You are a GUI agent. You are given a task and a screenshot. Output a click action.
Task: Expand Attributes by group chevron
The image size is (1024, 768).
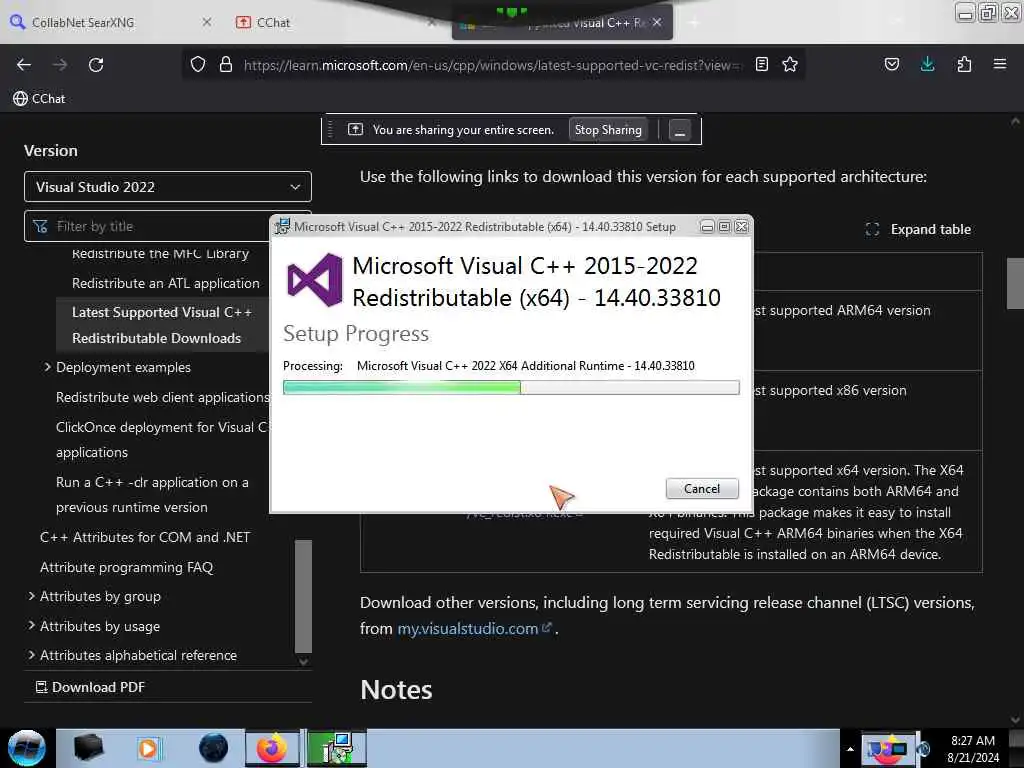pyautogui.click(x=31, y=596)
